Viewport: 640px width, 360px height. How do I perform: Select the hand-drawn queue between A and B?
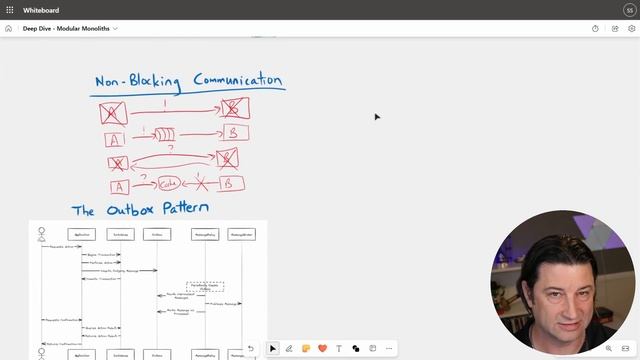tap(165, 134)
